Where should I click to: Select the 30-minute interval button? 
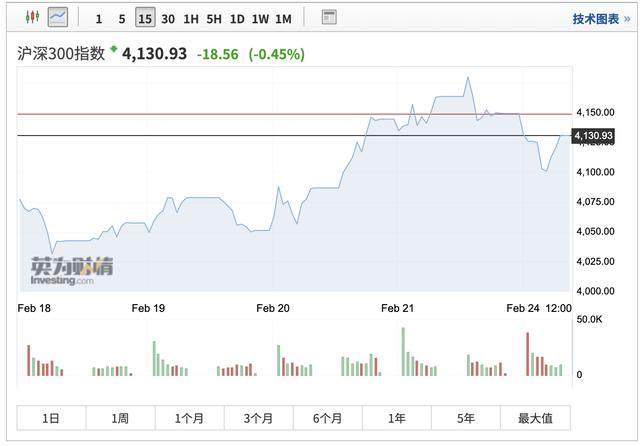tap(167, 18)
